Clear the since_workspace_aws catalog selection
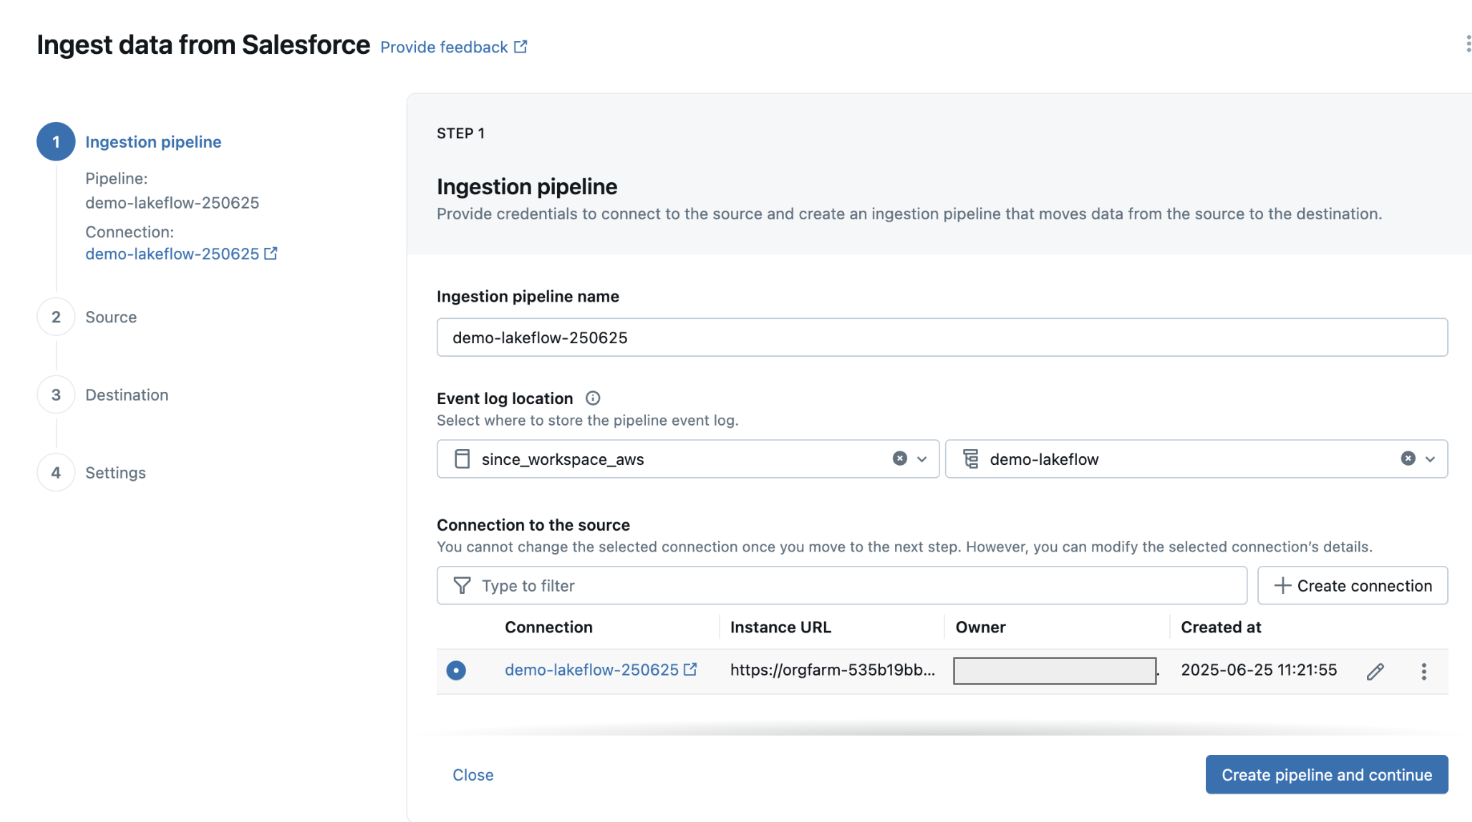 pos(902,458)
